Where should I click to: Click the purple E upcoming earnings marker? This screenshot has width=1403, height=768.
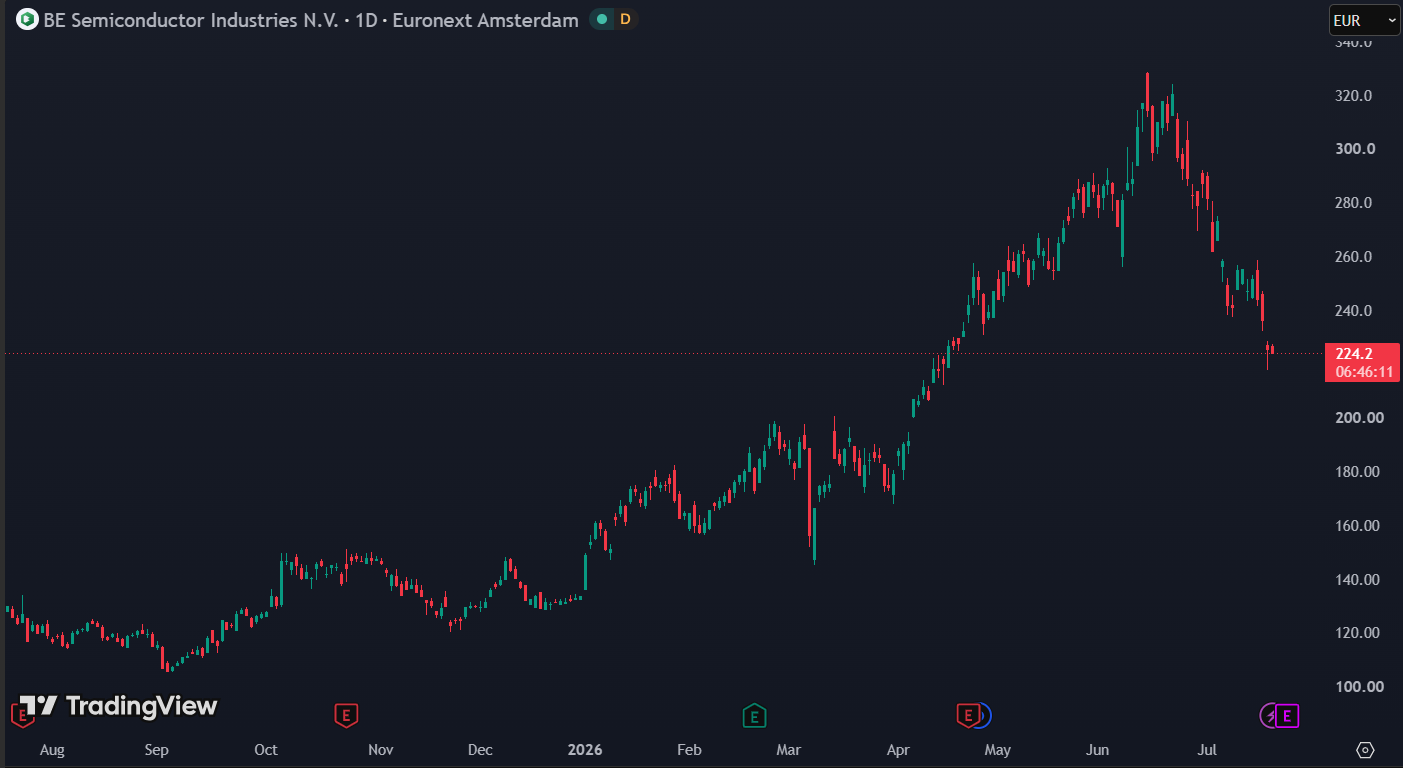1287,715
